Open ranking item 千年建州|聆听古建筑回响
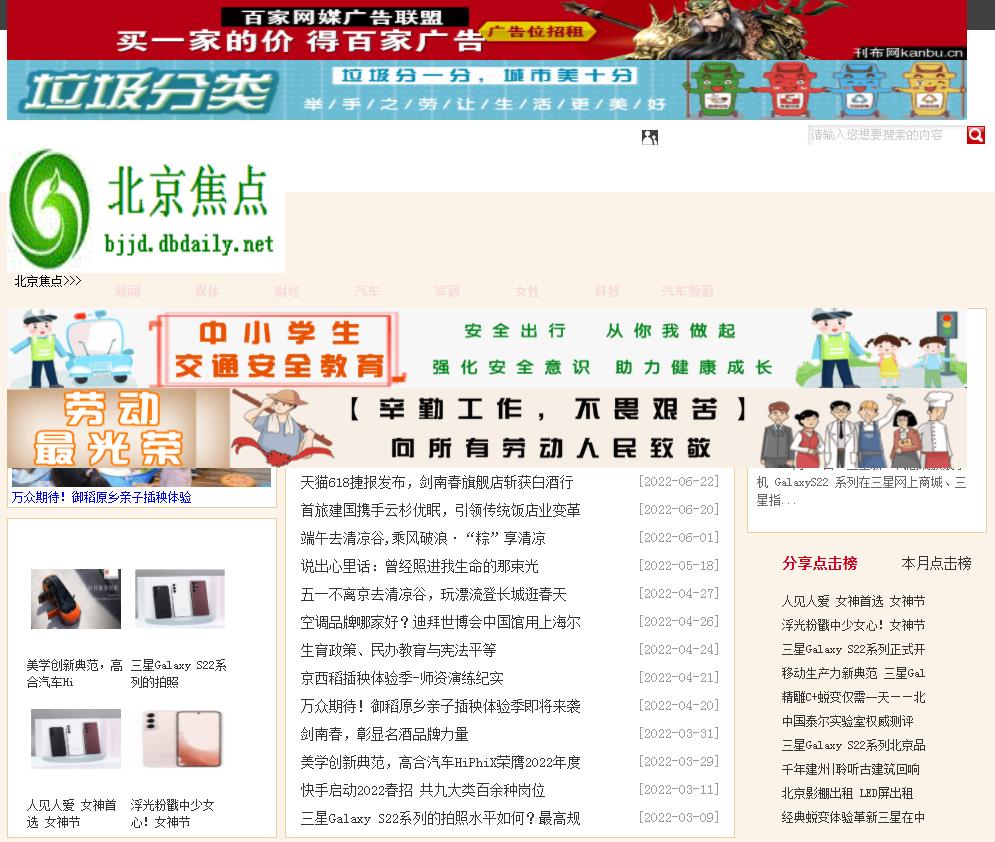995x842 pixels. [850, 769]
